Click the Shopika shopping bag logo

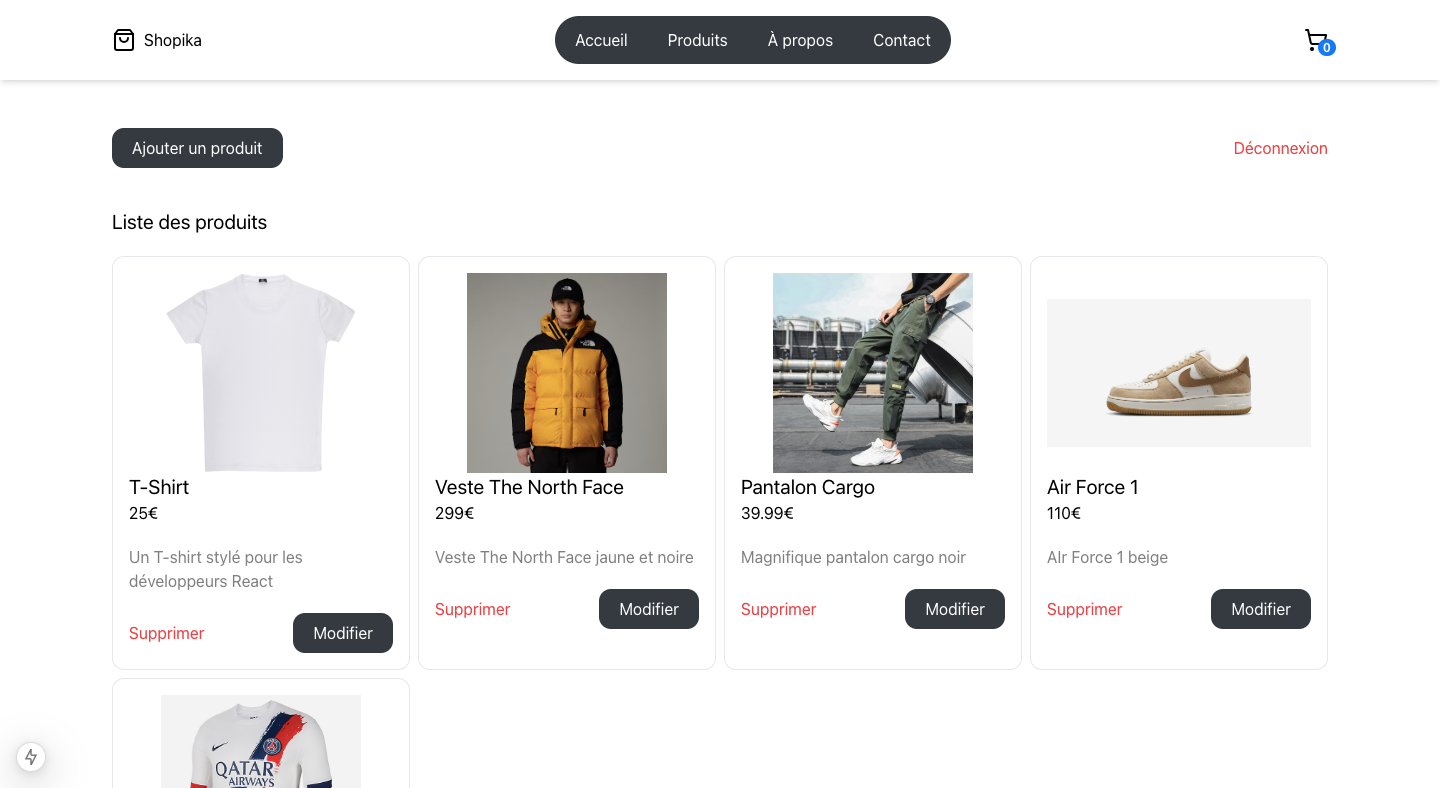(124, 40)
